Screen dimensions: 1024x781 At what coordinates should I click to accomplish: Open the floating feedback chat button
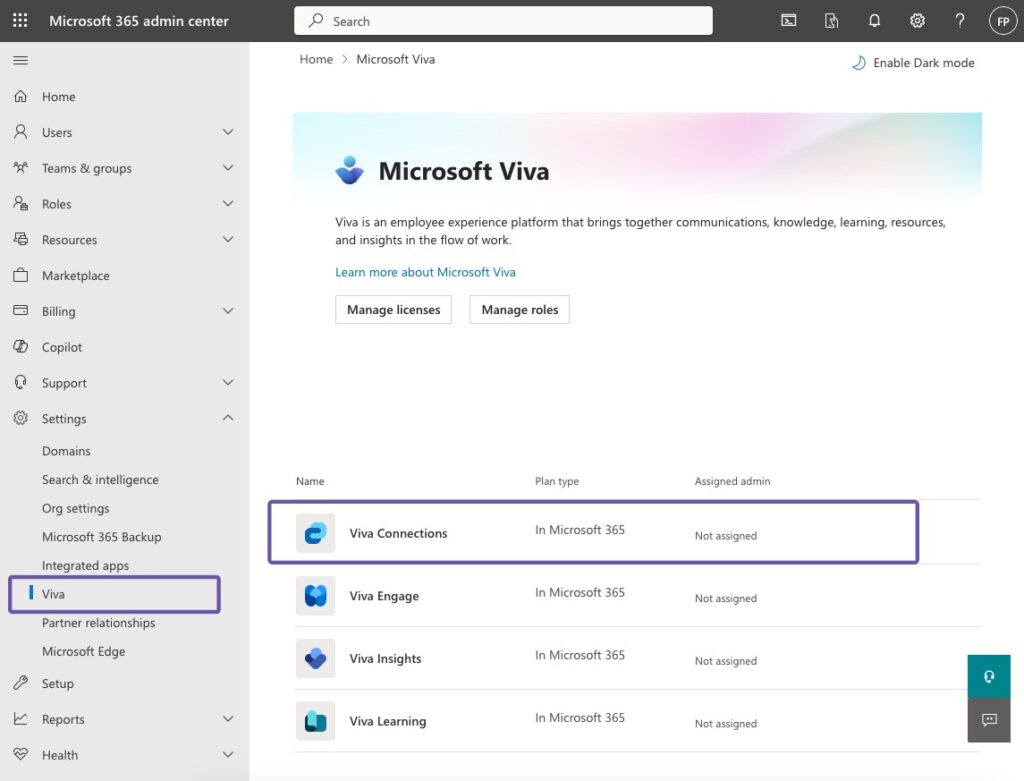(989, 720)
